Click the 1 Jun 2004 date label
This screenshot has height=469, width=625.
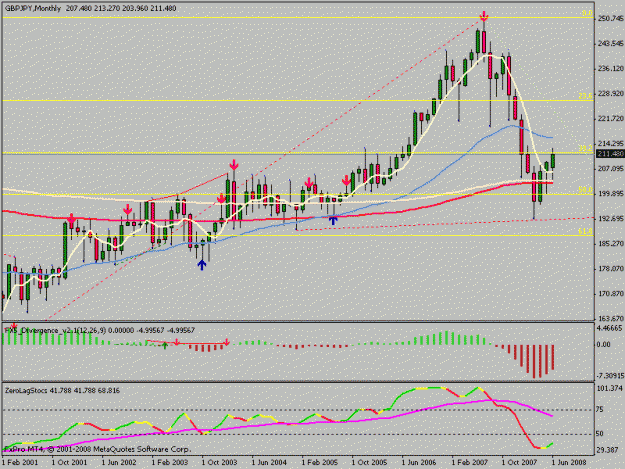click(x=269, y=462)
